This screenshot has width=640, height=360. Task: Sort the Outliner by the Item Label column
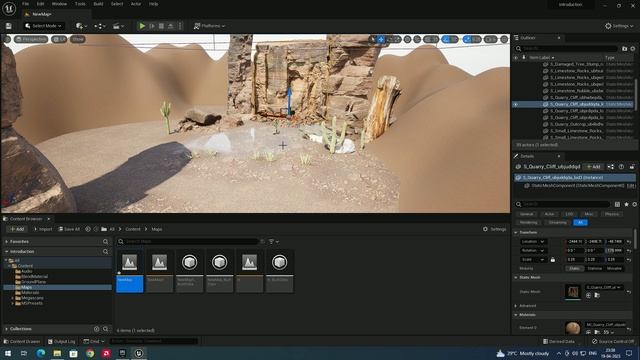pyautogui.click(x=541, y=58)
